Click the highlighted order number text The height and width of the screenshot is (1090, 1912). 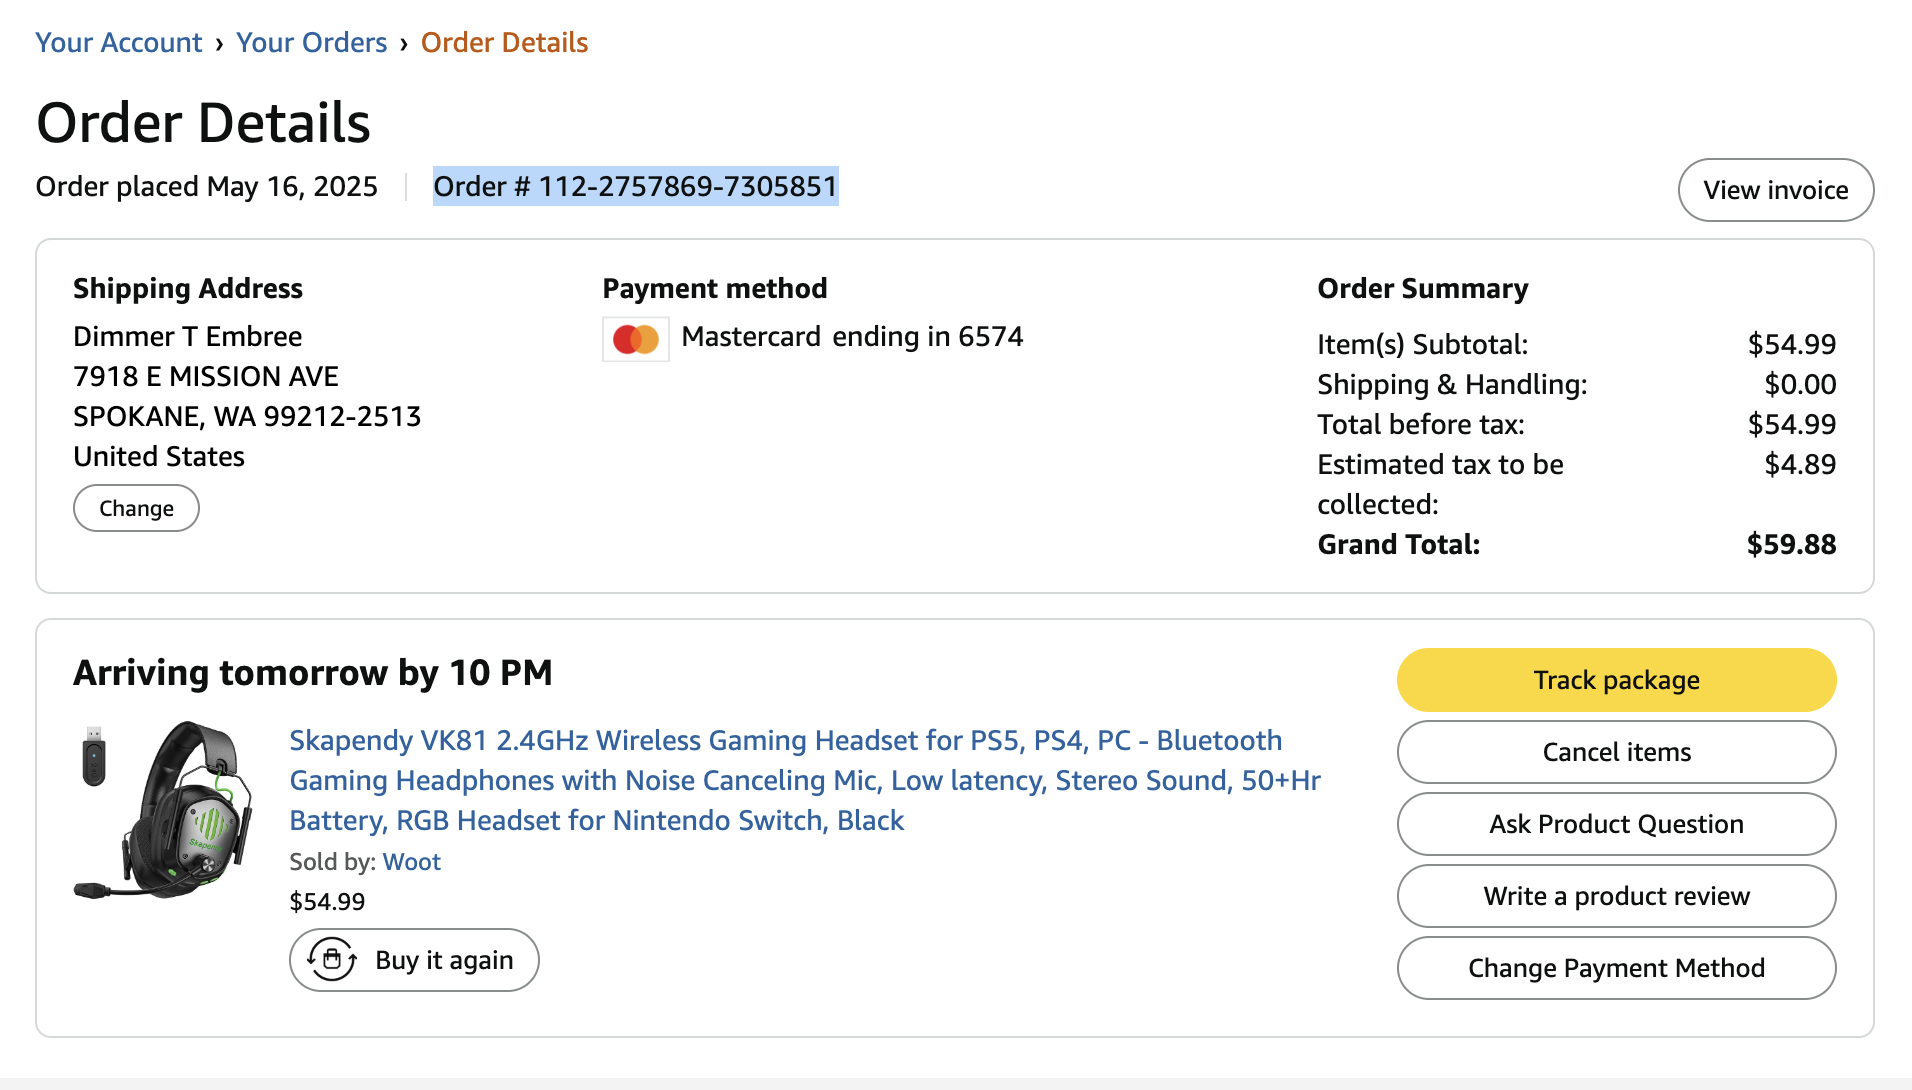(x=635, y=186)
